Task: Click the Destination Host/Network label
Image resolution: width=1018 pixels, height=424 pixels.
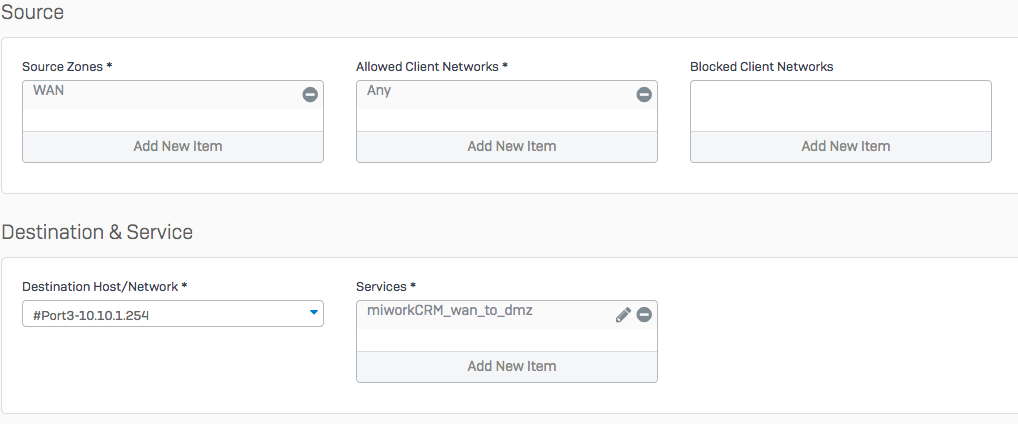Action: click(x=105, y=286)
